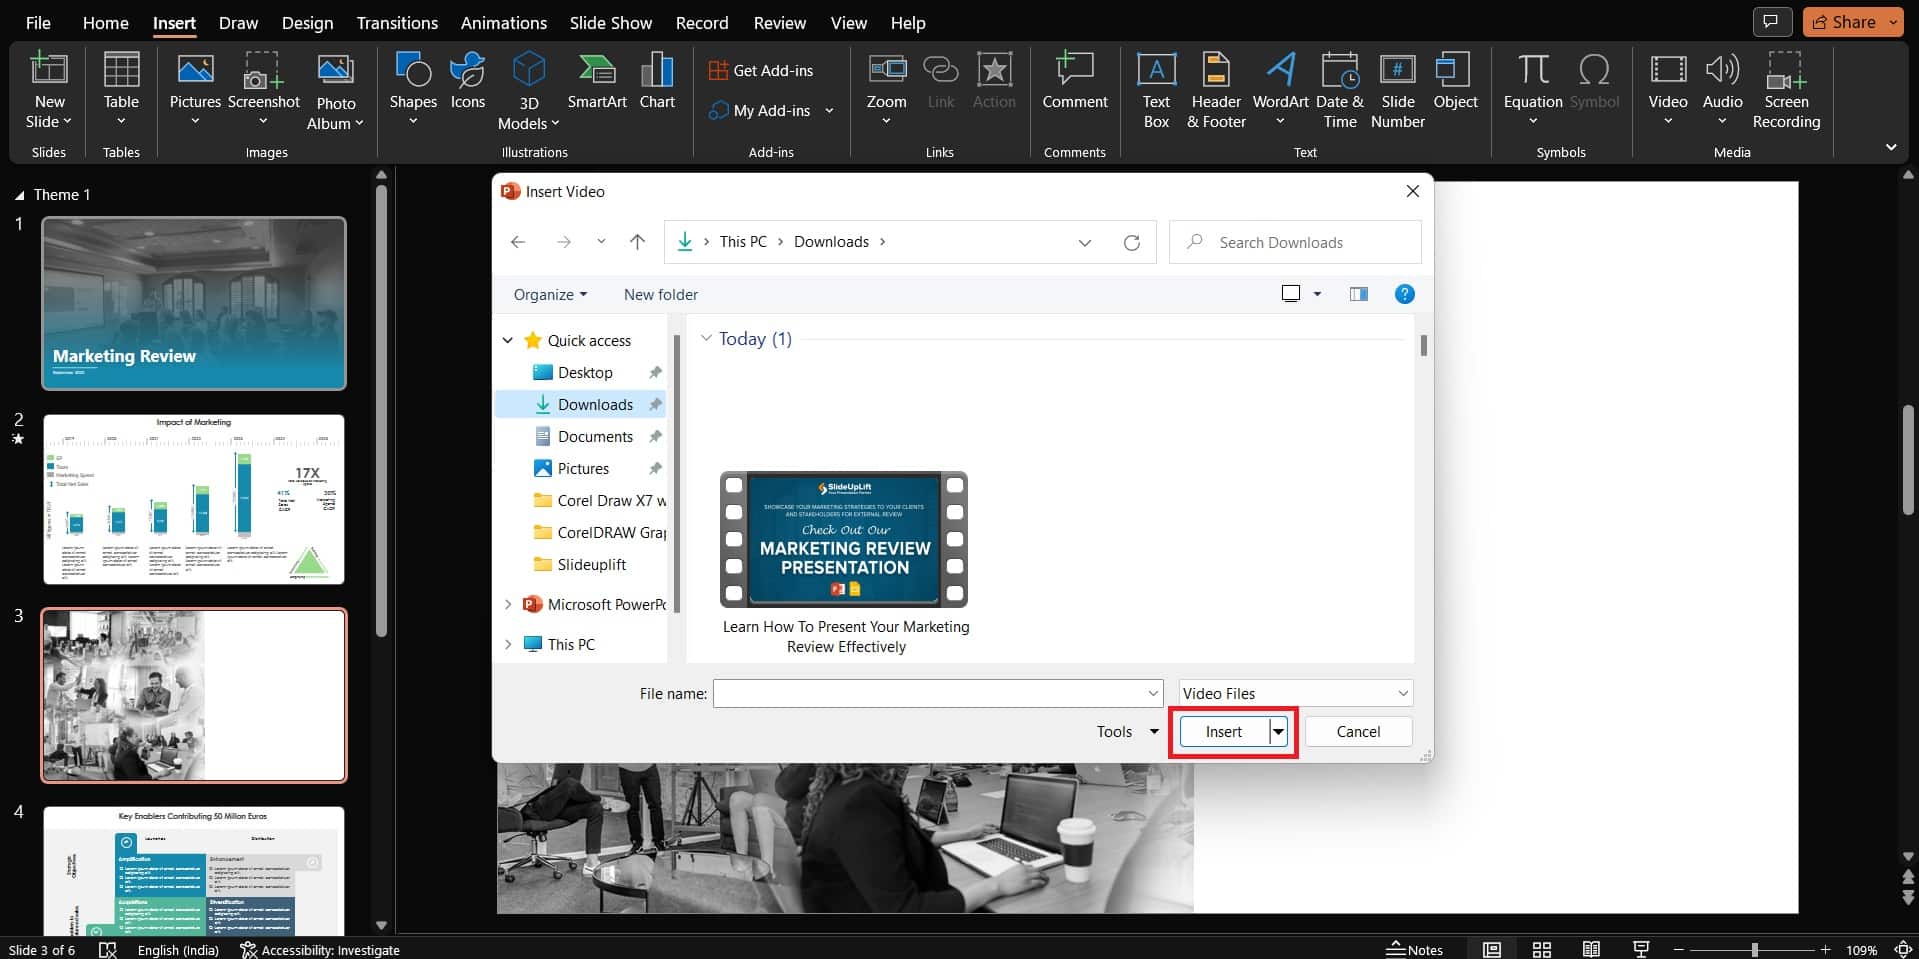Select the Marketing Review video thumbnail

pos(845,540)
